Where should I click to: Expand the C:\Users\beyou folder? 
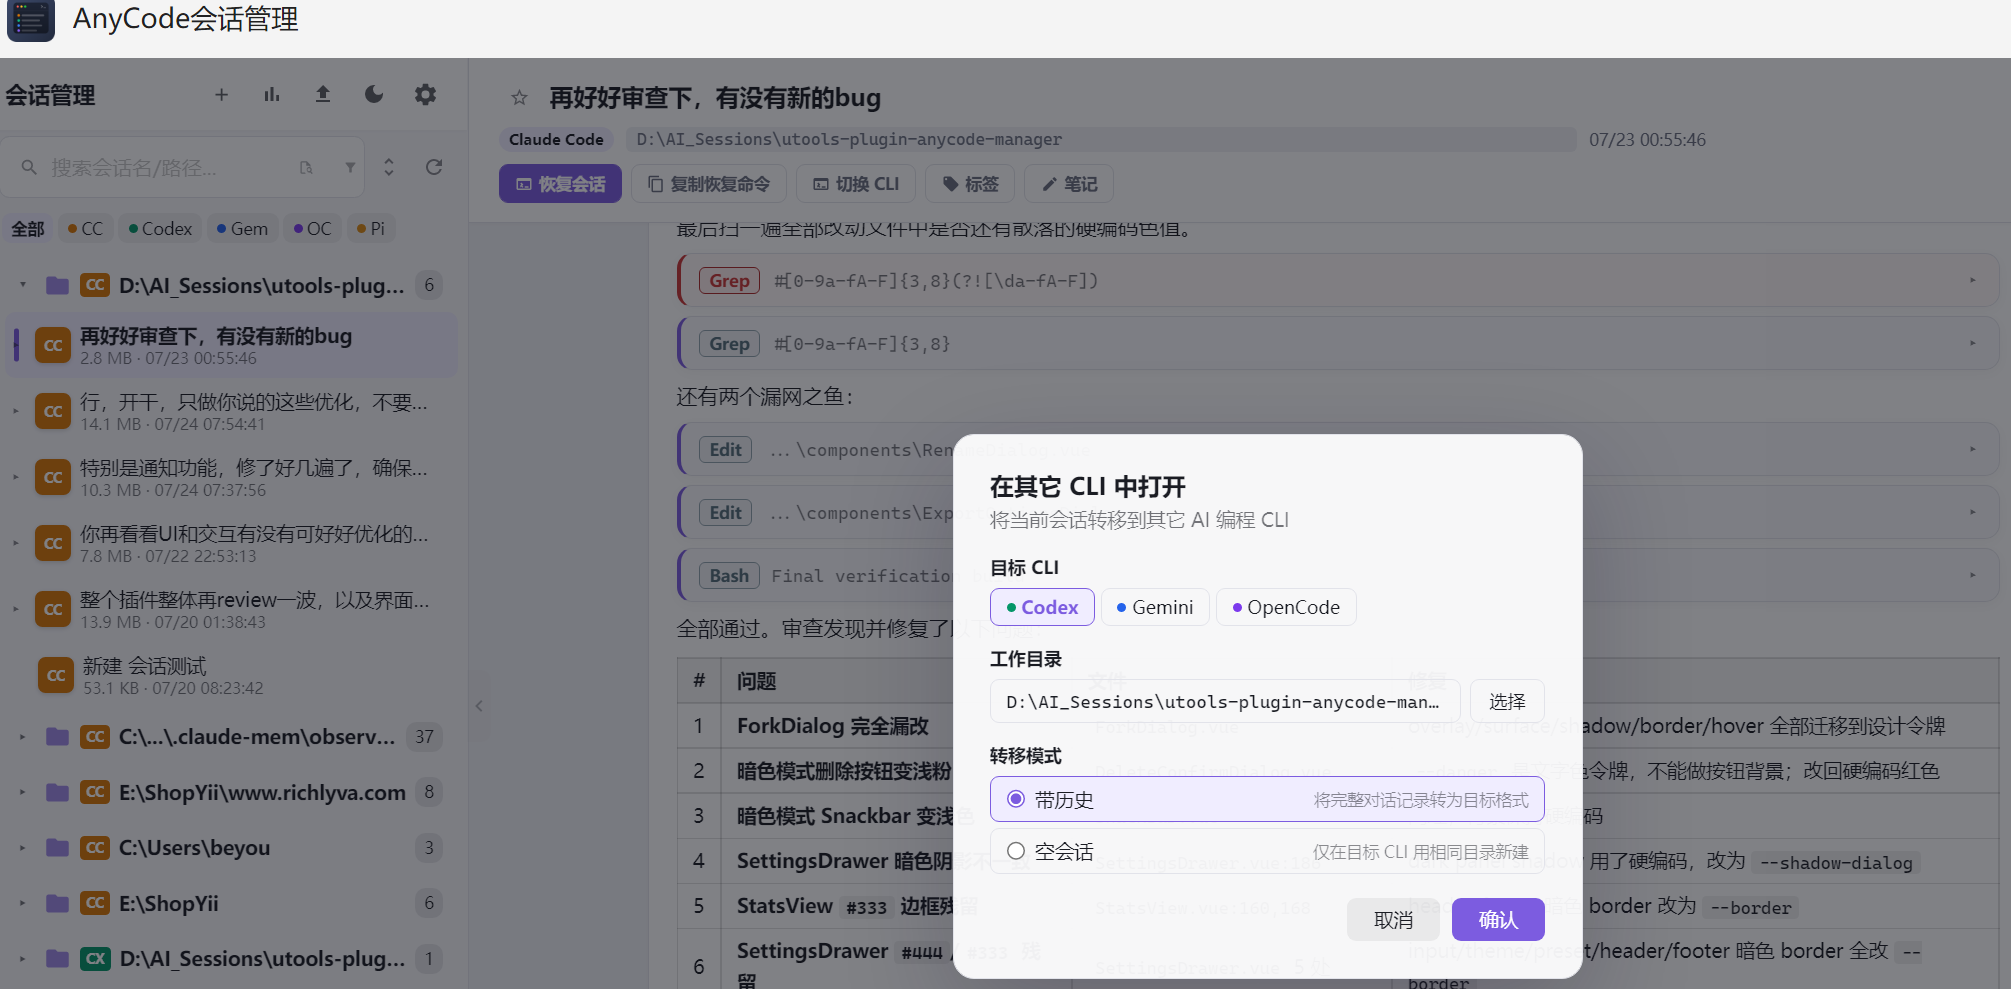(x=23, y=848)
